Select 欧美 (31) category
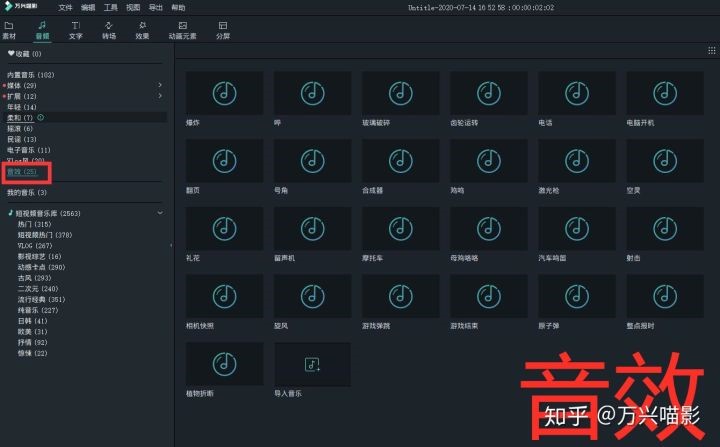The height and width of the screenshot is (447, 720). 33,332
